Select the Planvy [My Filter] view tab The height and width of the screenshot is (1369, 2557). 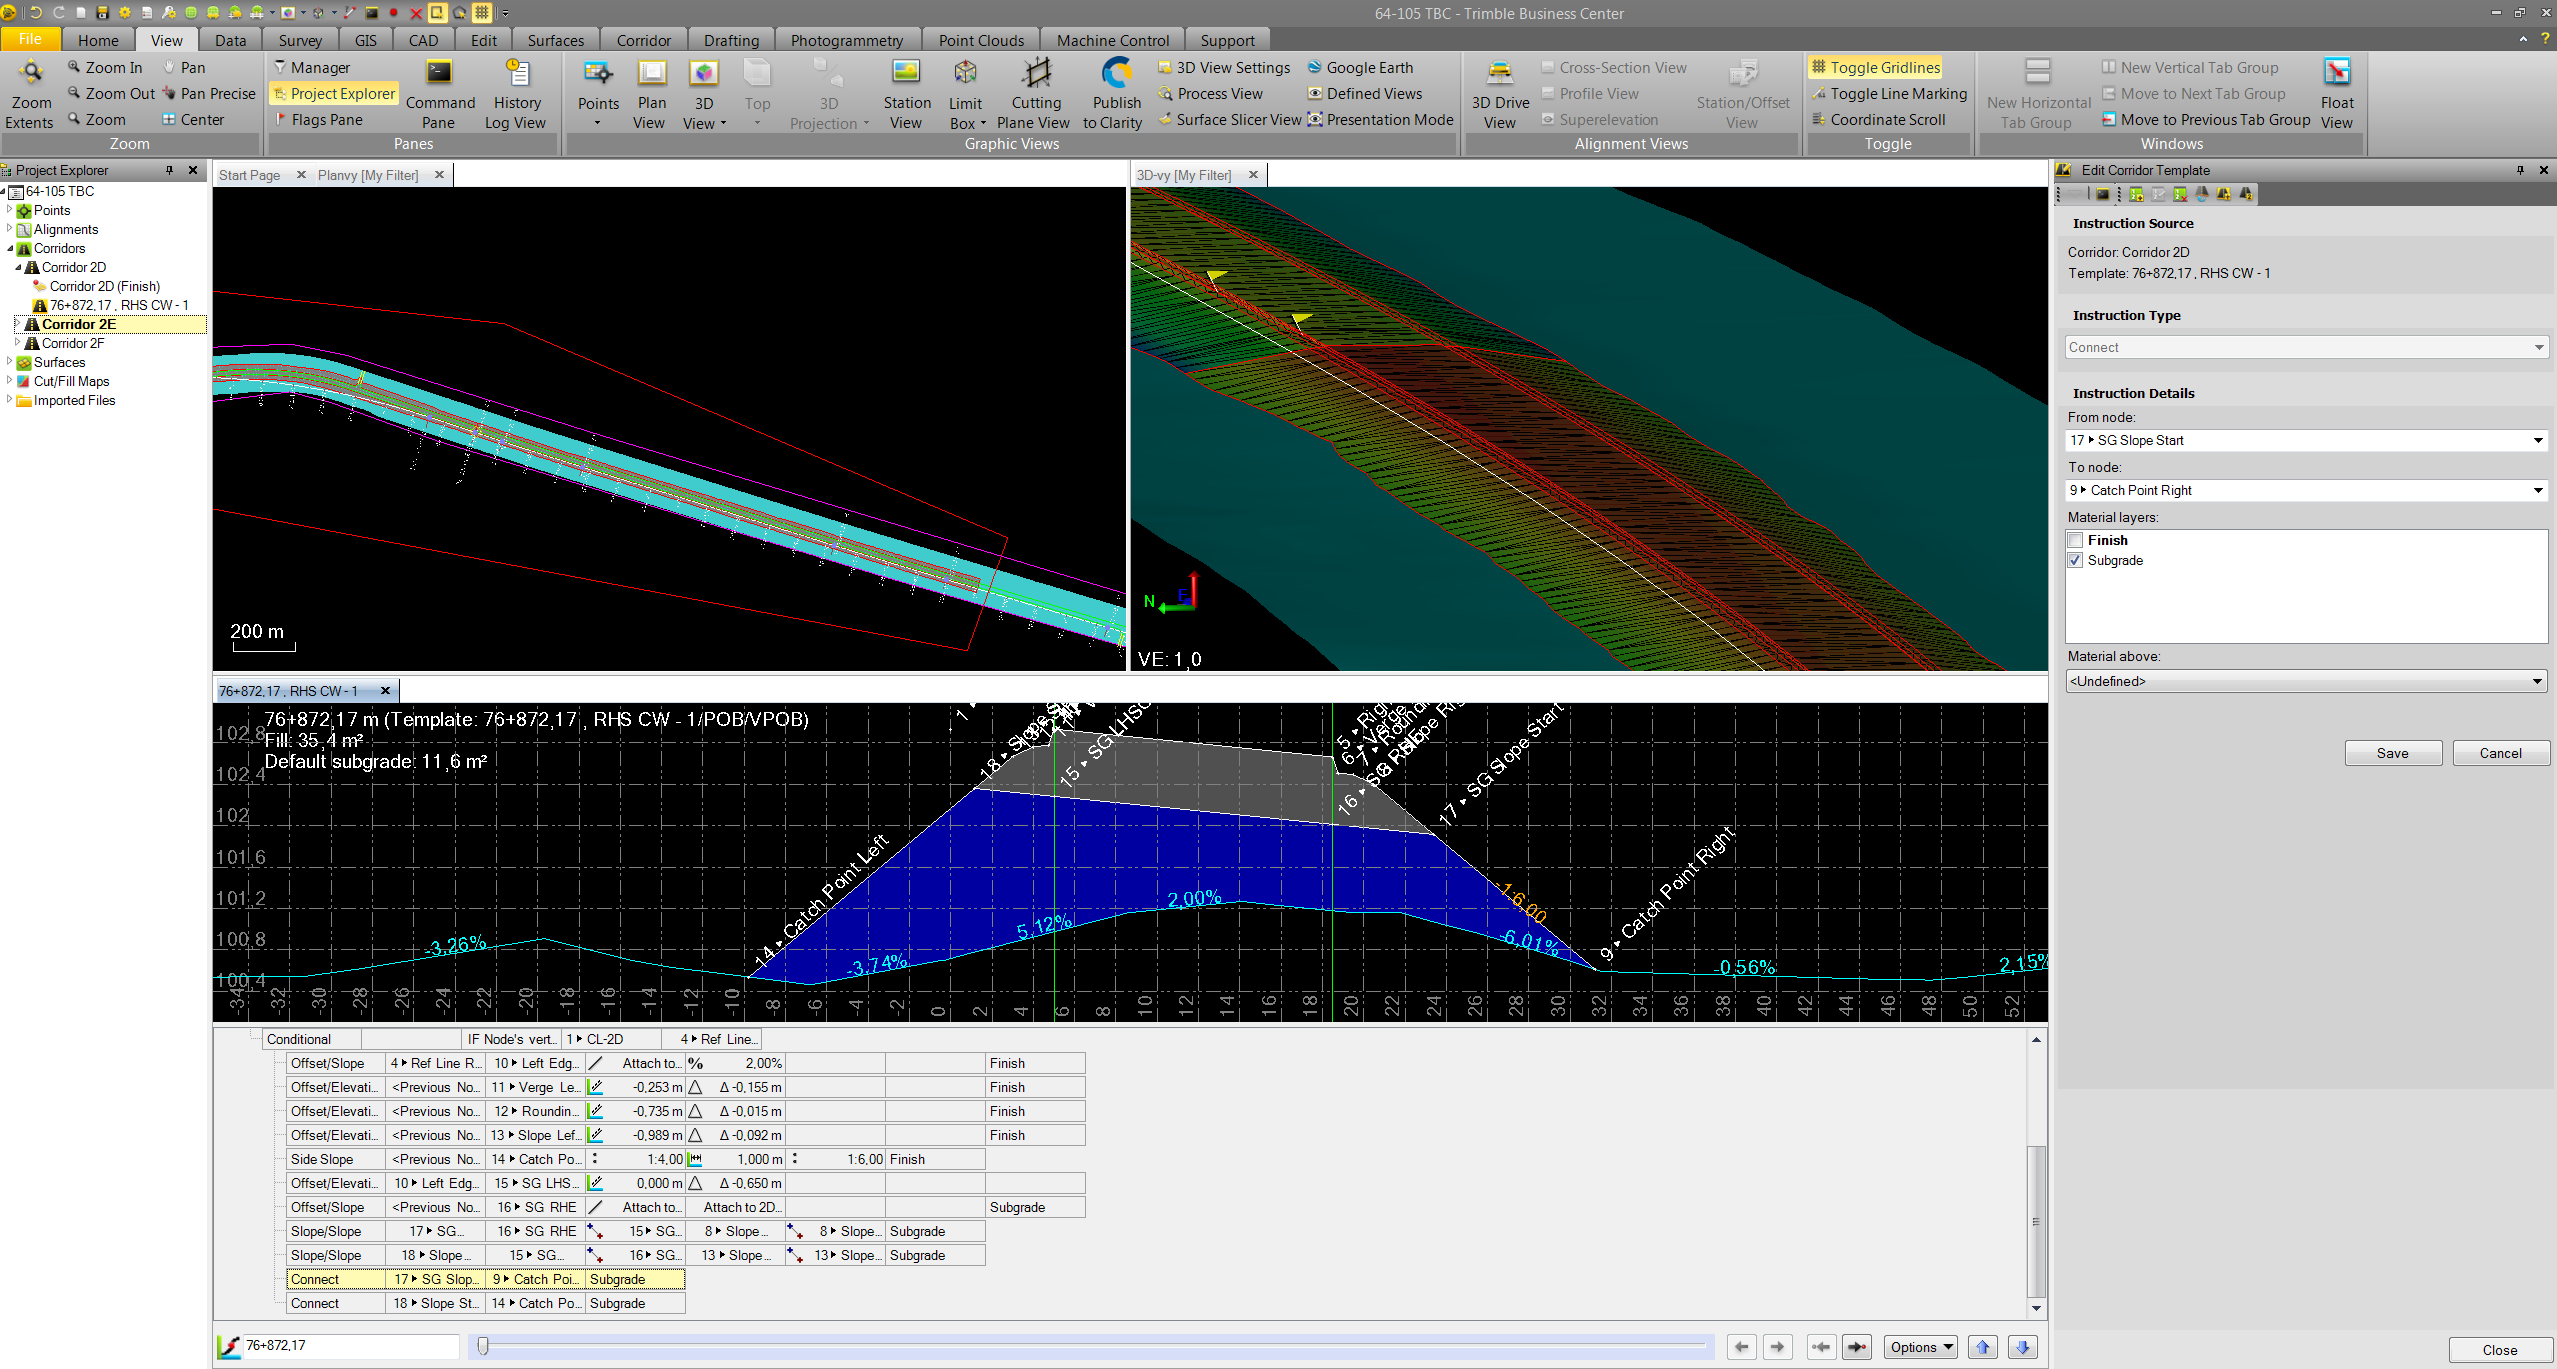coord(367,174)
